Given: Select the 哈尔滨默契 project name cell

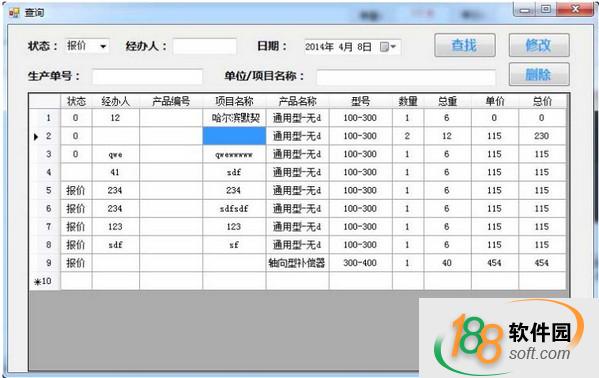Looking at the screenshot, I should pyautogui.click(x=234, y=118).
